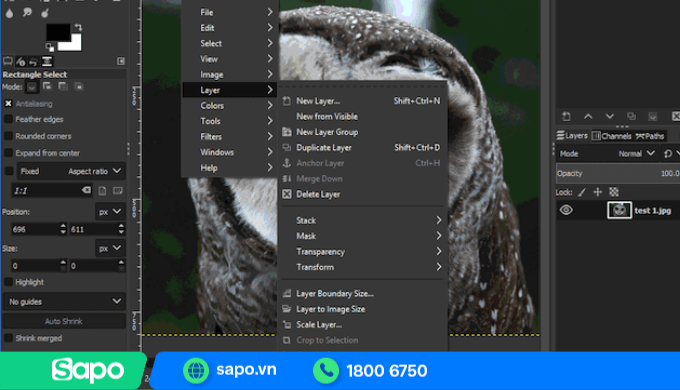Set mode to Add to selection

[47, 86]
